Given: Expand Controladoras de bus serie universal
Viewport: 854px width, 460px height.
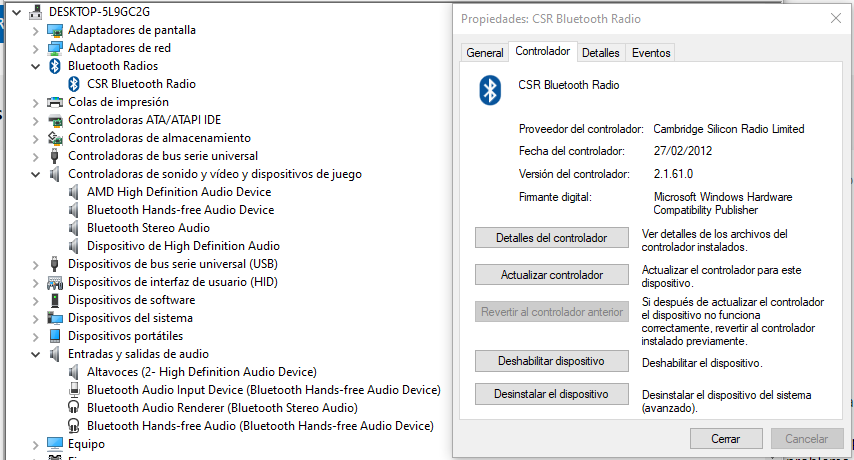Looking at the screenshot, I should [x=36, y=156].
